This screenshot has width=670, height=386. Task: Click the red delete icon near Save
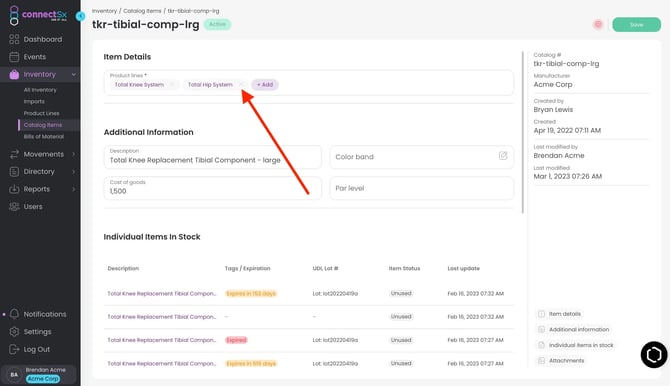pos(598,24)
